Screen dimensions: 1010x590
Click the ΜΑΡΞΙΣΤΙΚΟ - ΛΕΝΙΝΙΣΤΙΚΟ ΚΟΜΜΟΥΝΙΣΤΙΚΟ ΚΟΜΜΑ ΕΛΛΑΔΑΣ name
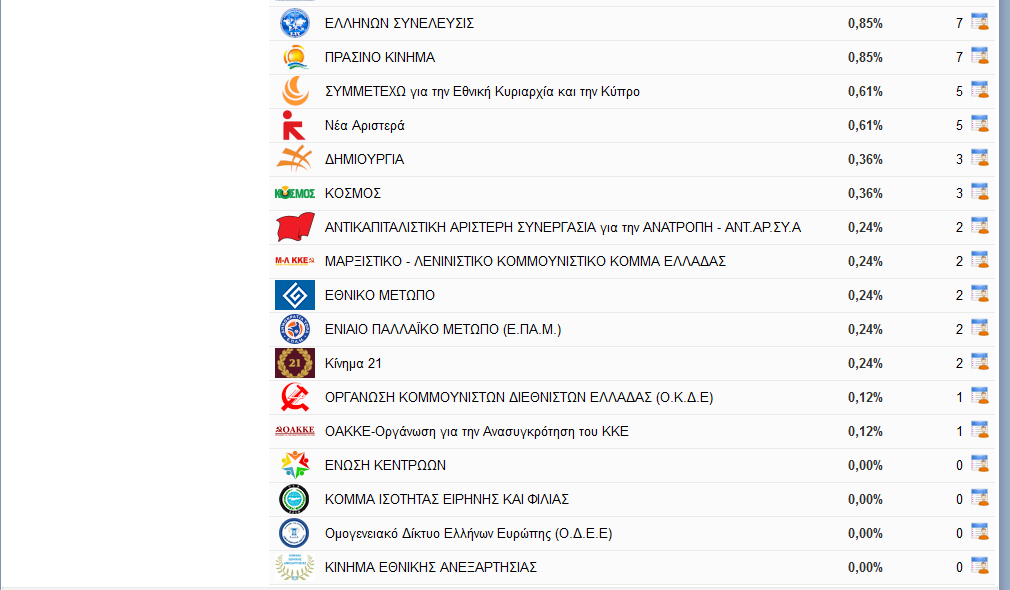coord(525,261)
